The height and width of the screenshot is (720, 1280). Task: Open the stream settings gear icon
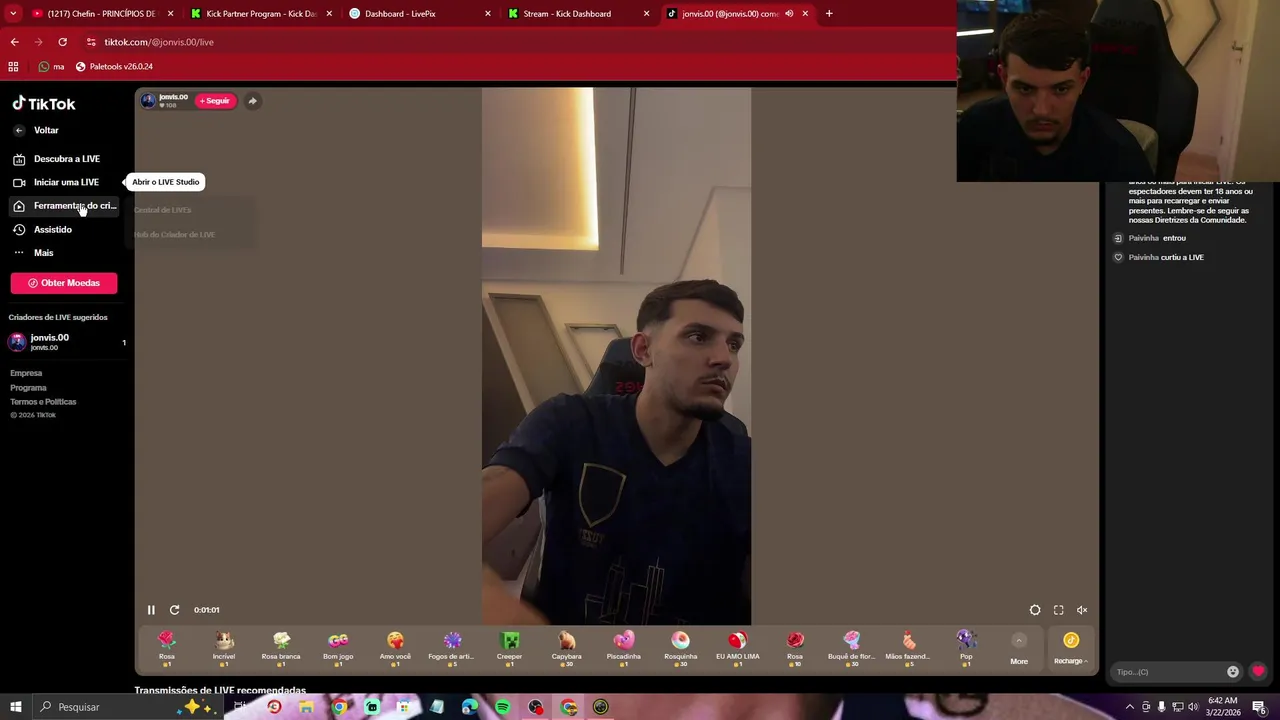tap(1035, 610)
